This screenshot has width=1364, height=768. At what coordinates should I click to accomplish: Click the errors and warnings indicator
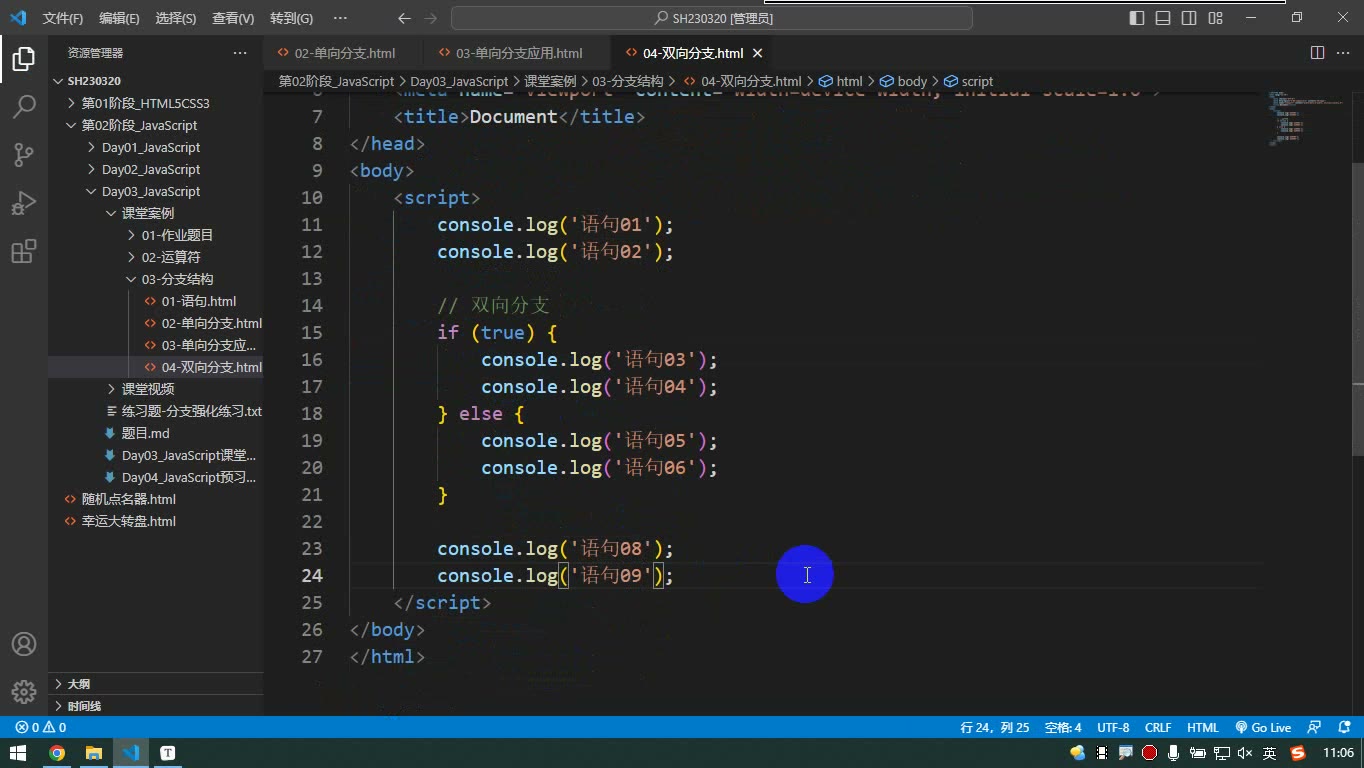pos(41,727)
